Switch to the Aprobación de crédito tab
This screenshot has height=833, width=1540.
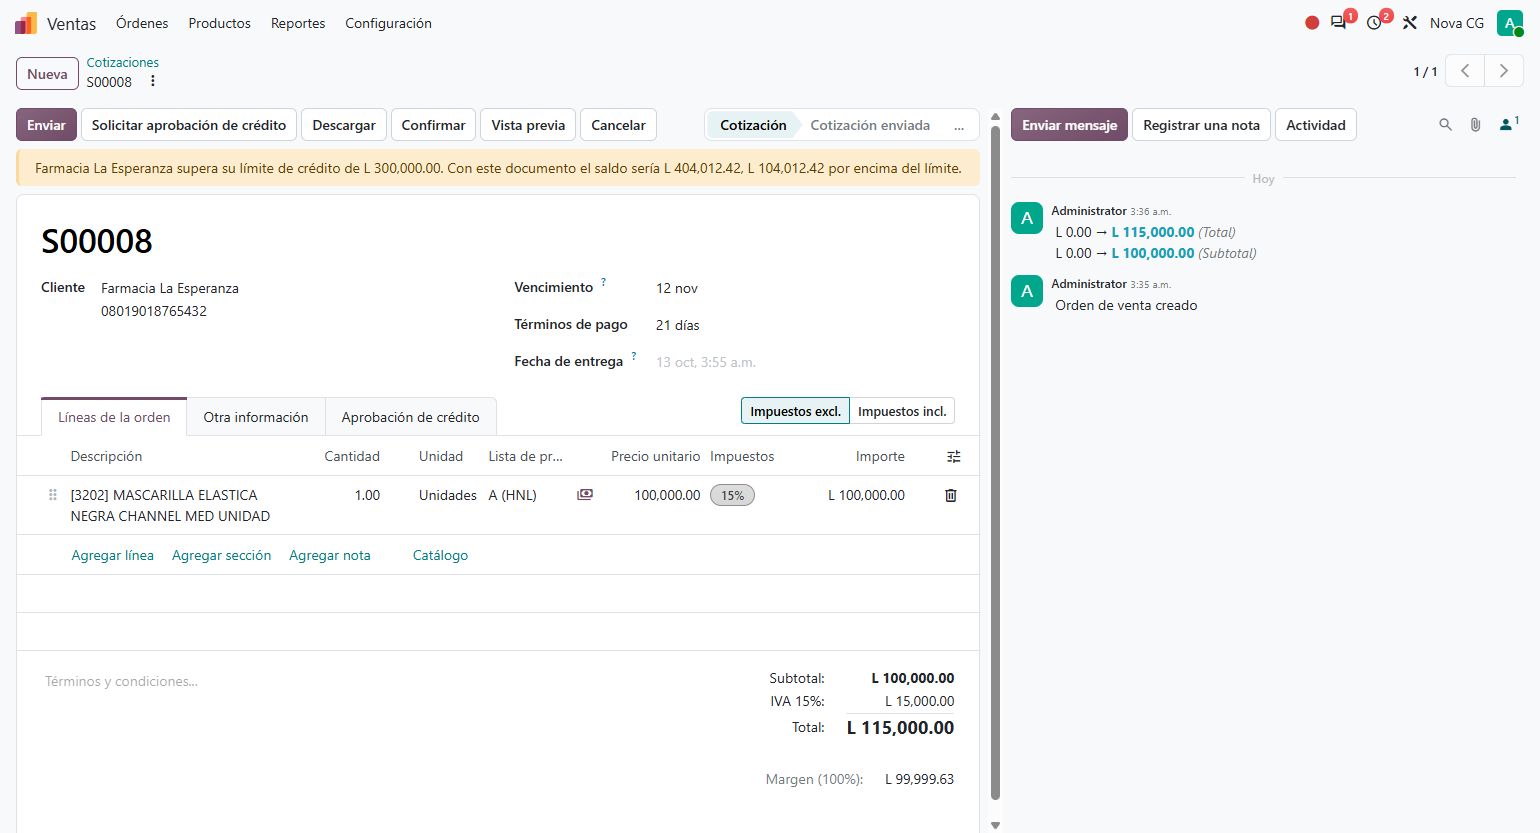pos(411,417)
